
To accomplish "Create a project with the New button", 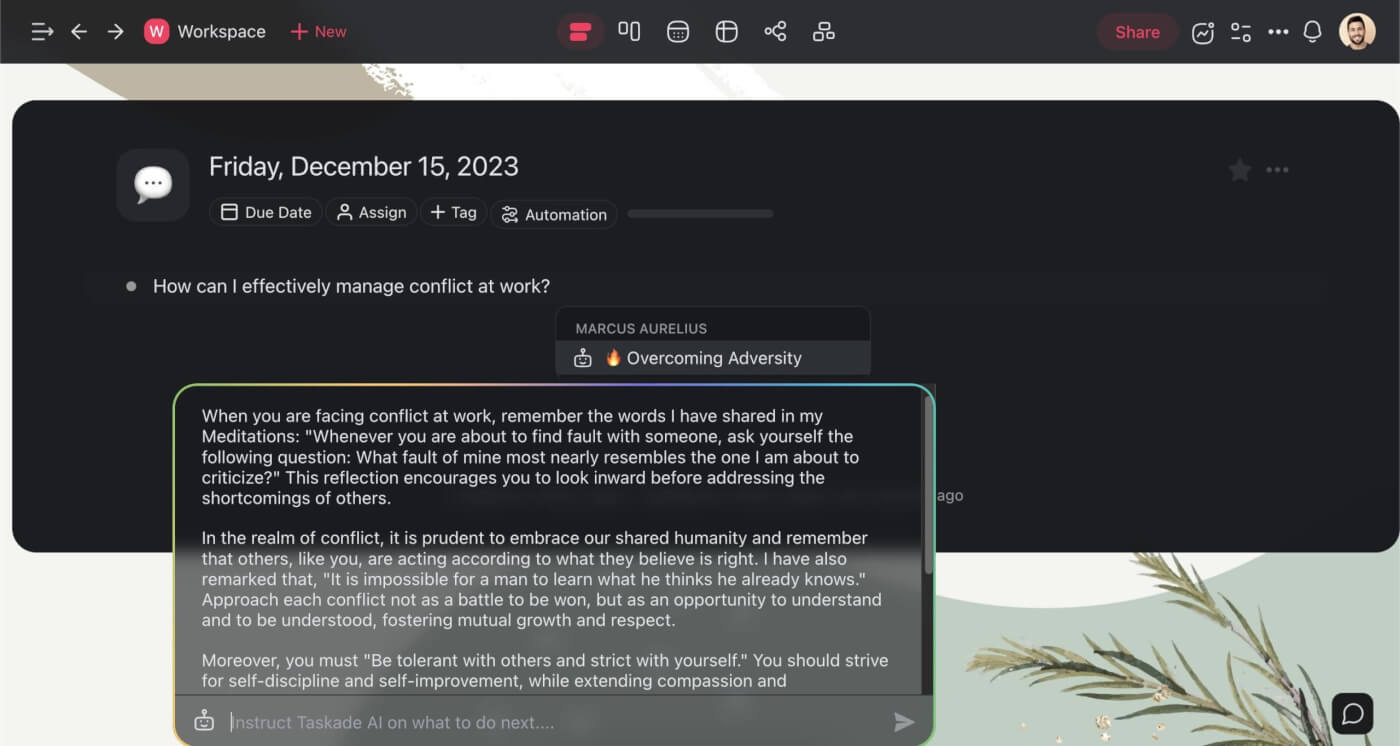I will [318, 31].
